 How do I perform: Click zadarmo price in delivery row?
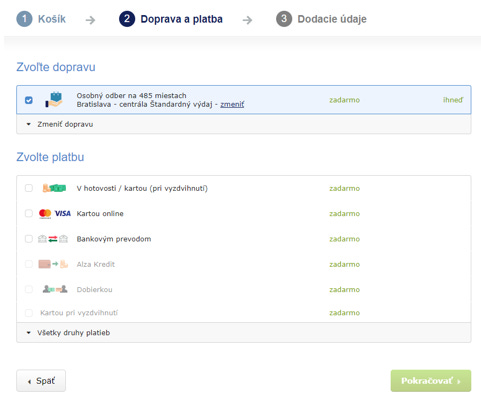(345, 100)
